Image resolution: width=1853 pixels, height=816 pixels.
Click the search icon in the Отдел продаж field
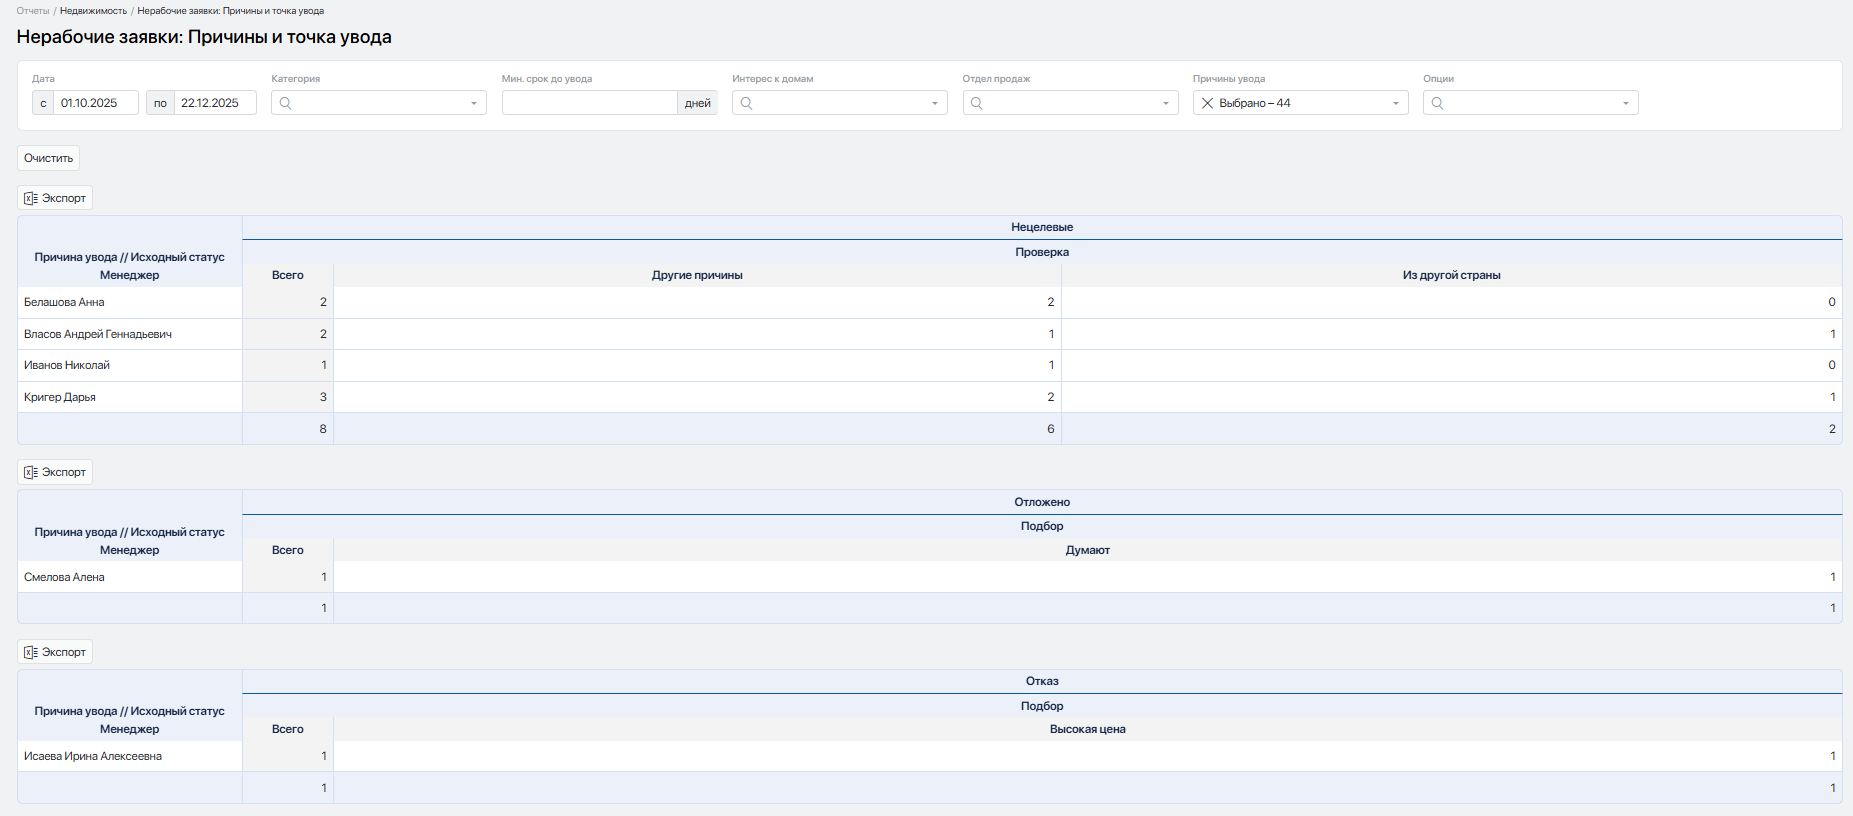tap(977, 103)
